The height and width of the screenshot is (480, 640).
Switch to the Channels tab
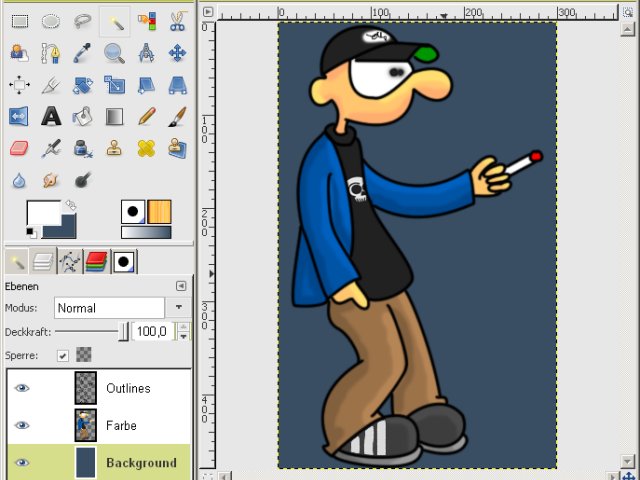(x=96, y=261)
